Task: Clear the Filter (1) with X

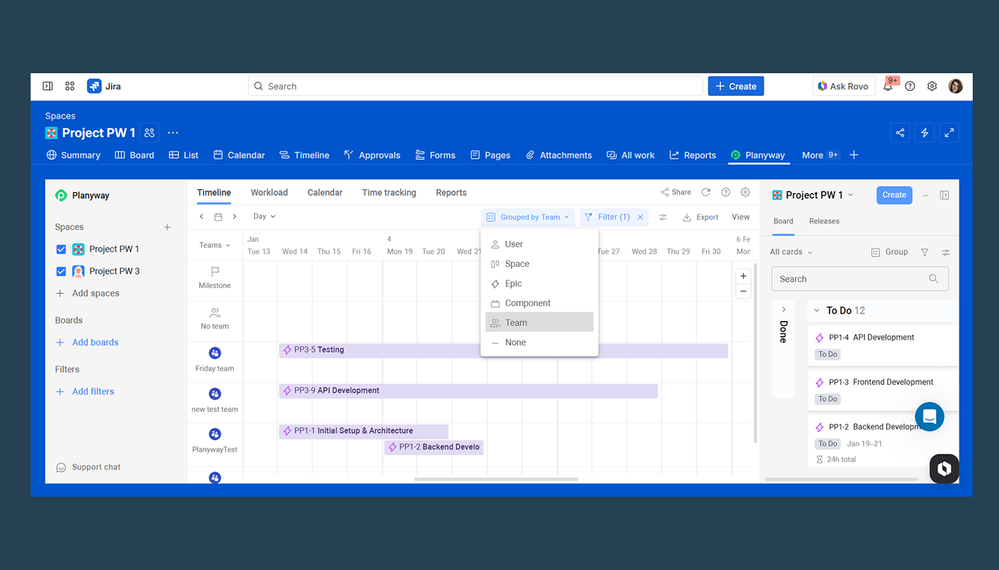Action: tap(640, 217)
